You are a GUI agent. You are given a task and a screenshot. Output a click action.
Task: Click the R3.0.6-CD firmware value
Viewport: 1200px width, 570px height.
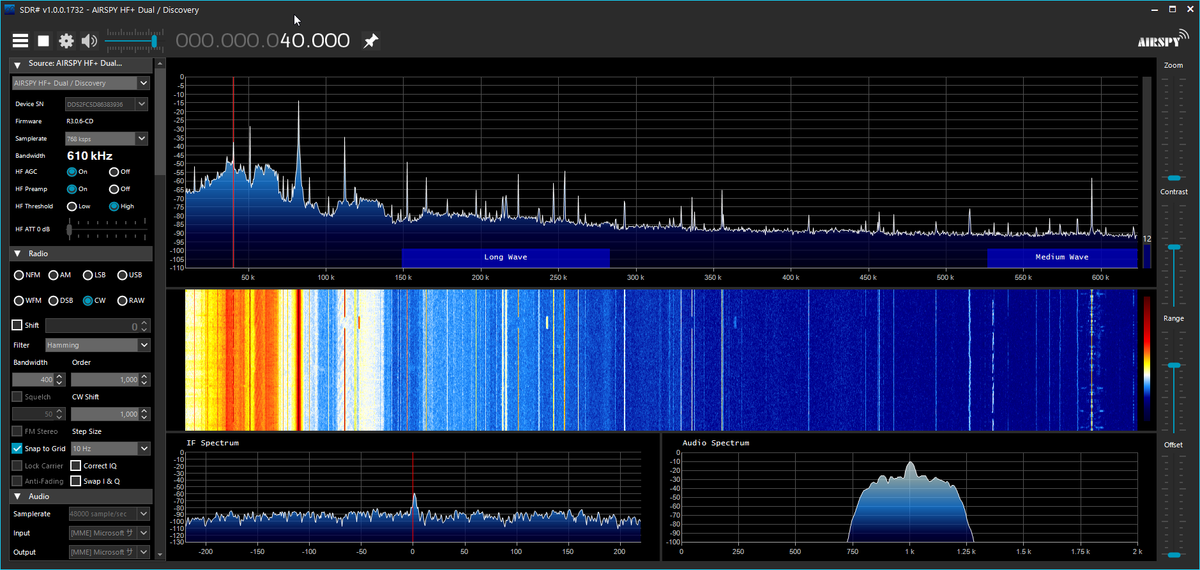coord(81,121)
